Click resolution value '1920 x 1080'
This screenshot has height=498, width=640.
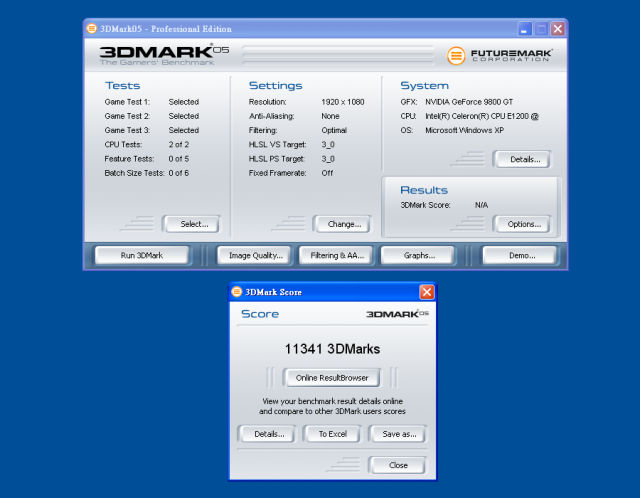[342, 102]
